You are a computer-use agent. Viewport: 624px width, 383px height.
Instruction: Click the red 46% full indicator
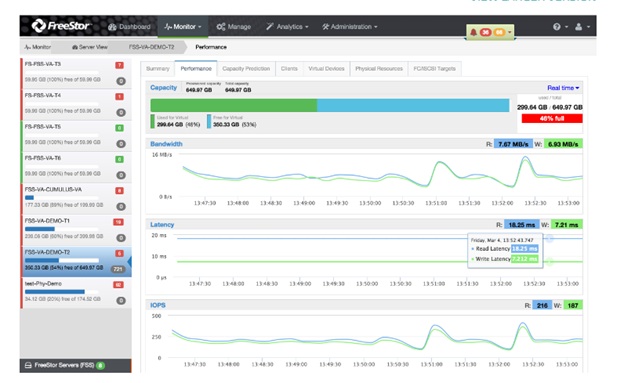point(552,119)
